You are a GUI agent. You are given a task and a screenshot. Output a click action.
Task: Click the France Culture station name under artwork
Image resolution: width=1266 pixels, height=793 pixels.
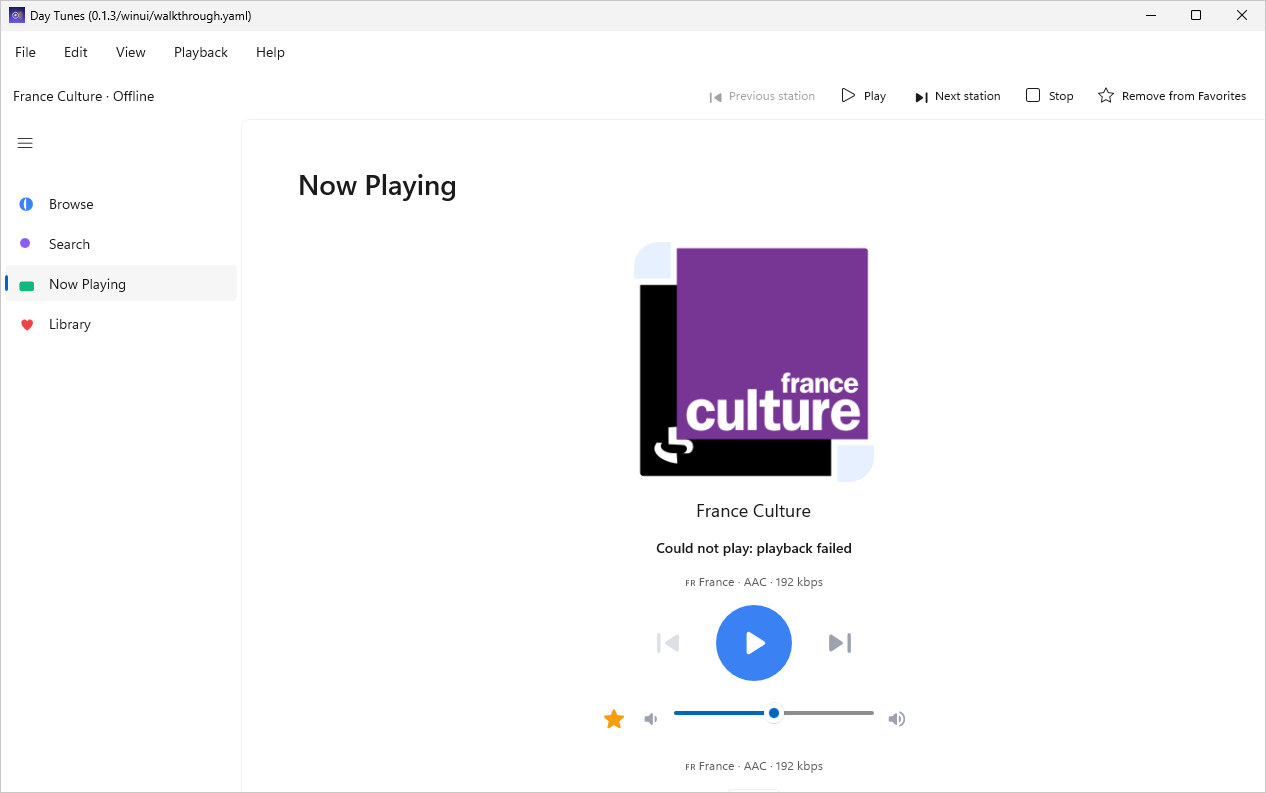[x=754, y=511]
